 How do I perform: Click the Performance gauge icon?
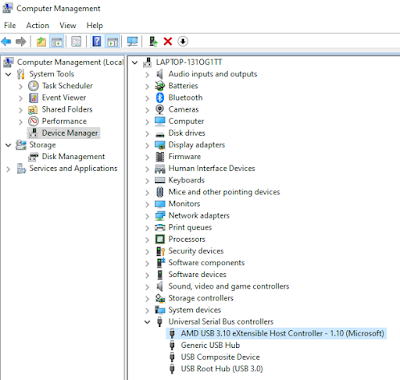pos(33,121)
